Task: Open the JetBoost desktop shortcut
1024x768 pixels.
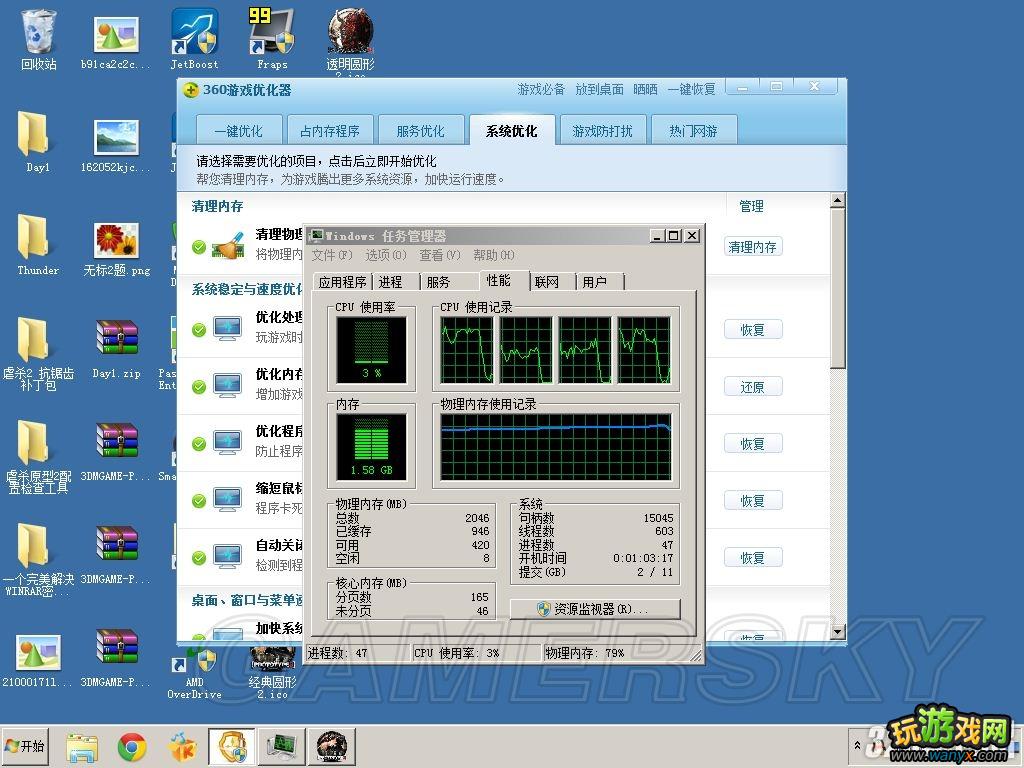Action: point(194,39)
